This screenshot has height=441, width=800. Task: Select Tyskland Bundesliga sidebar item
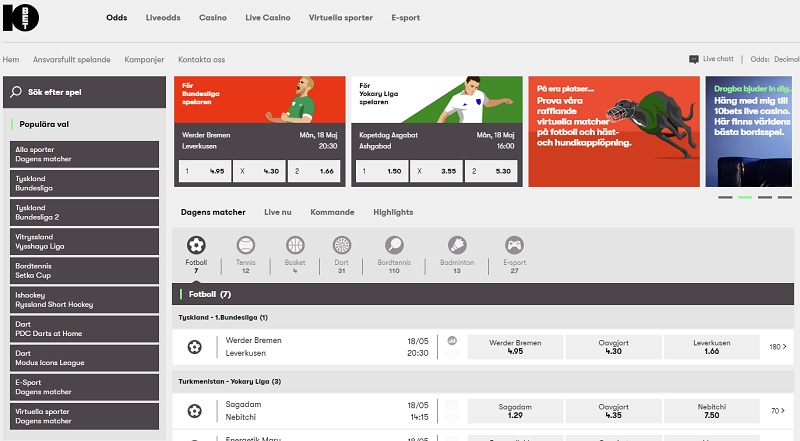click(84, 183)
